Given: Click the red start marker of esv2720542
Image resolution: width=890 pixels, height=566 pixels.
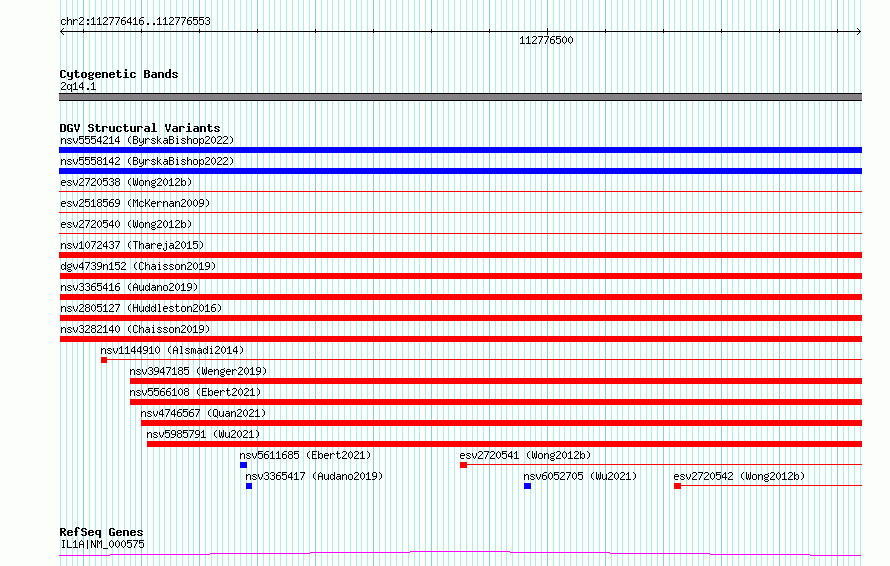Looking at the screenshot, I should [677, 486].
